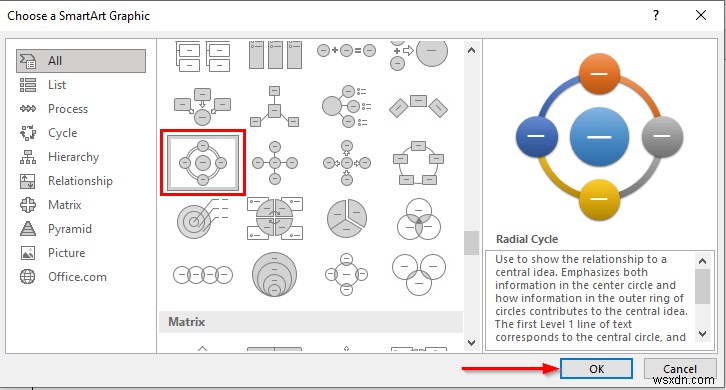Viewport: 726px width, 390px height.
Task: Click the Office.com globe icon
Action: [28, 277]
